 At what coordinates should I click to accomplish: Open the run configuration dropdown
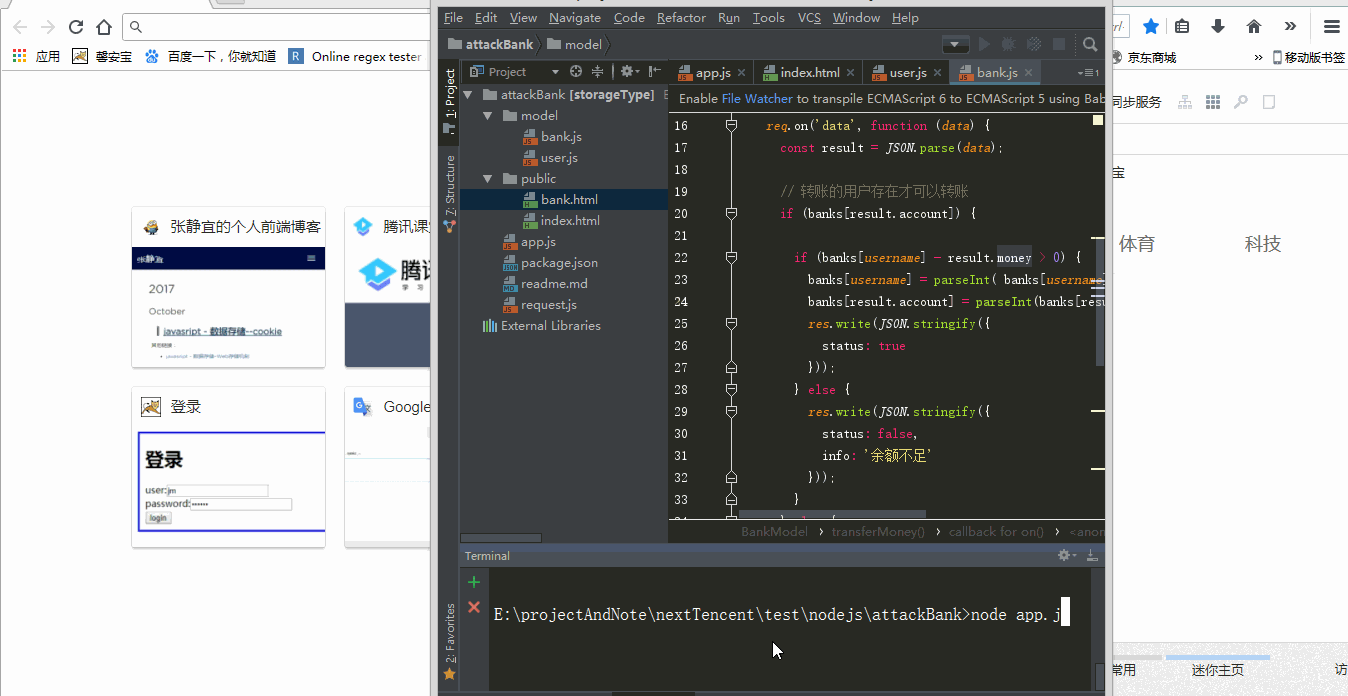pos(956,45)
